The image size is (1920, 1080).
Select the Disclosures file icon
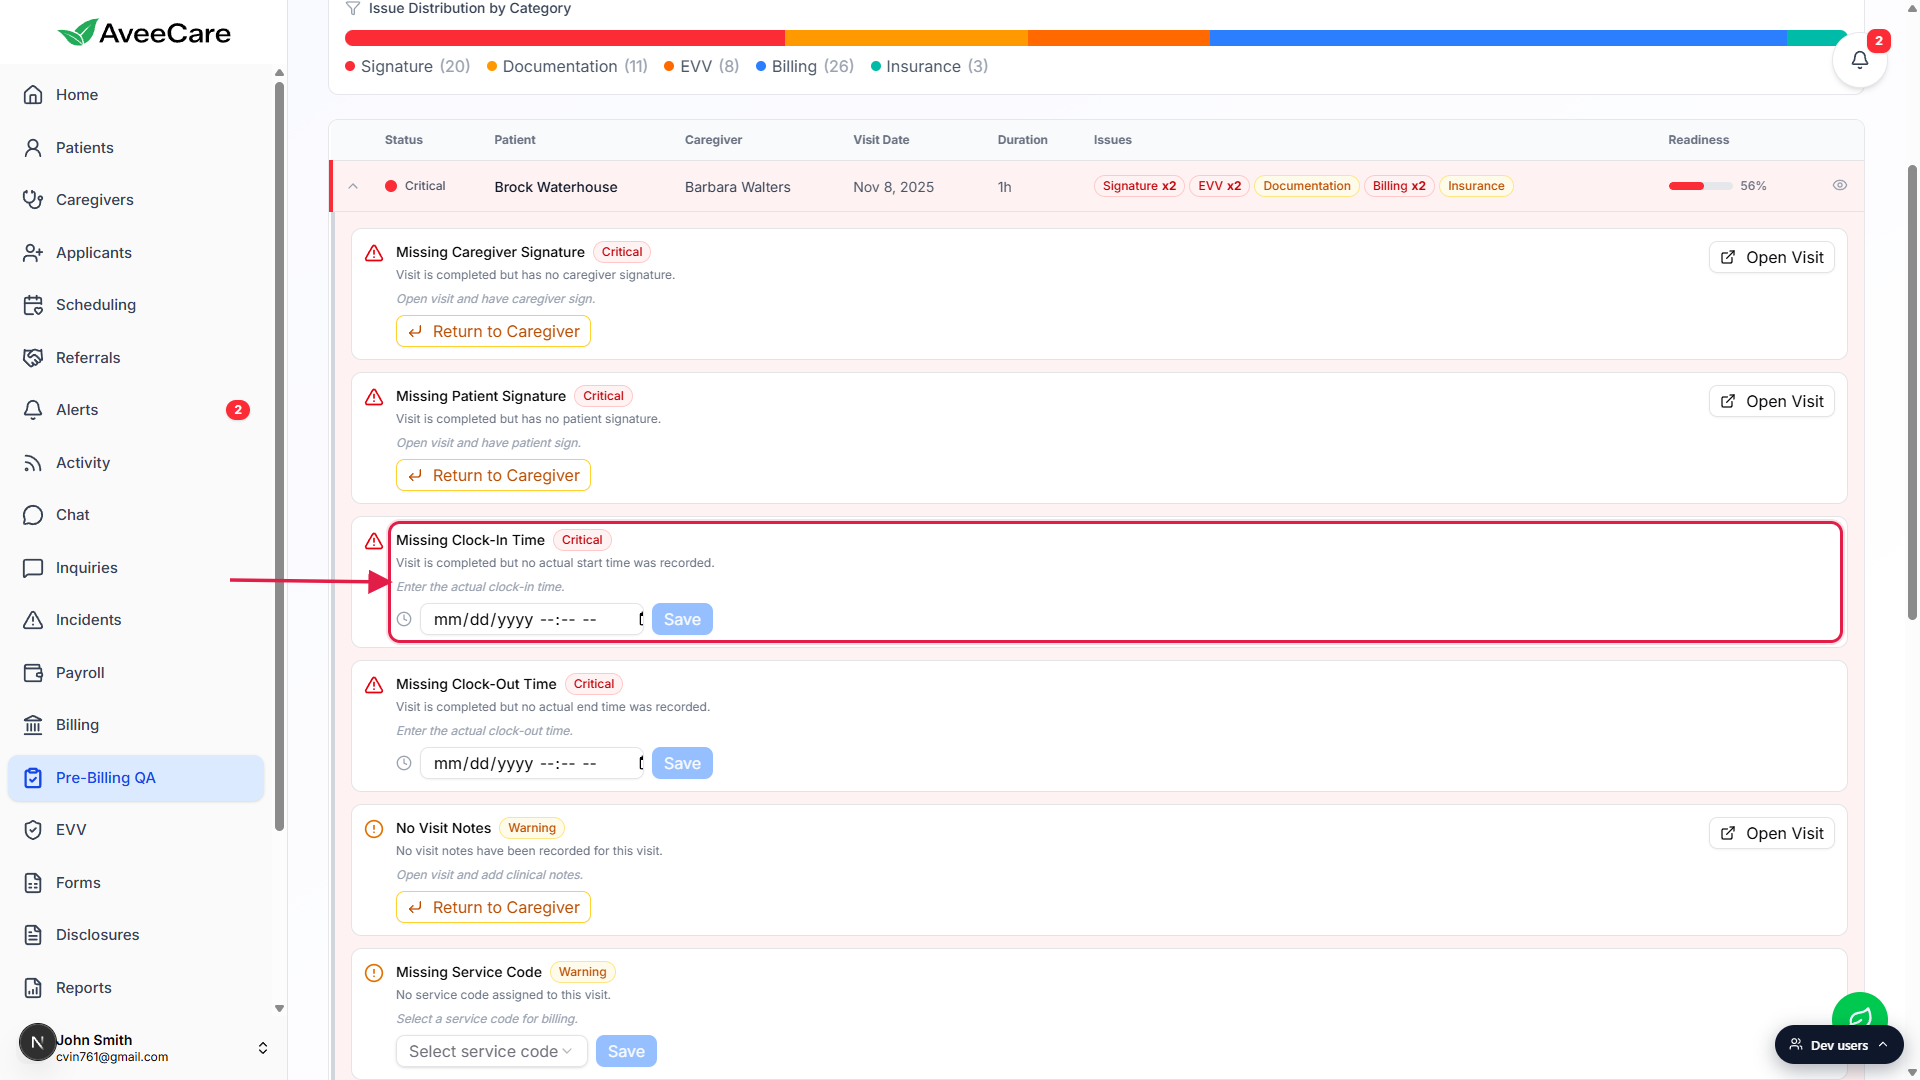click(x=33, y=935)
